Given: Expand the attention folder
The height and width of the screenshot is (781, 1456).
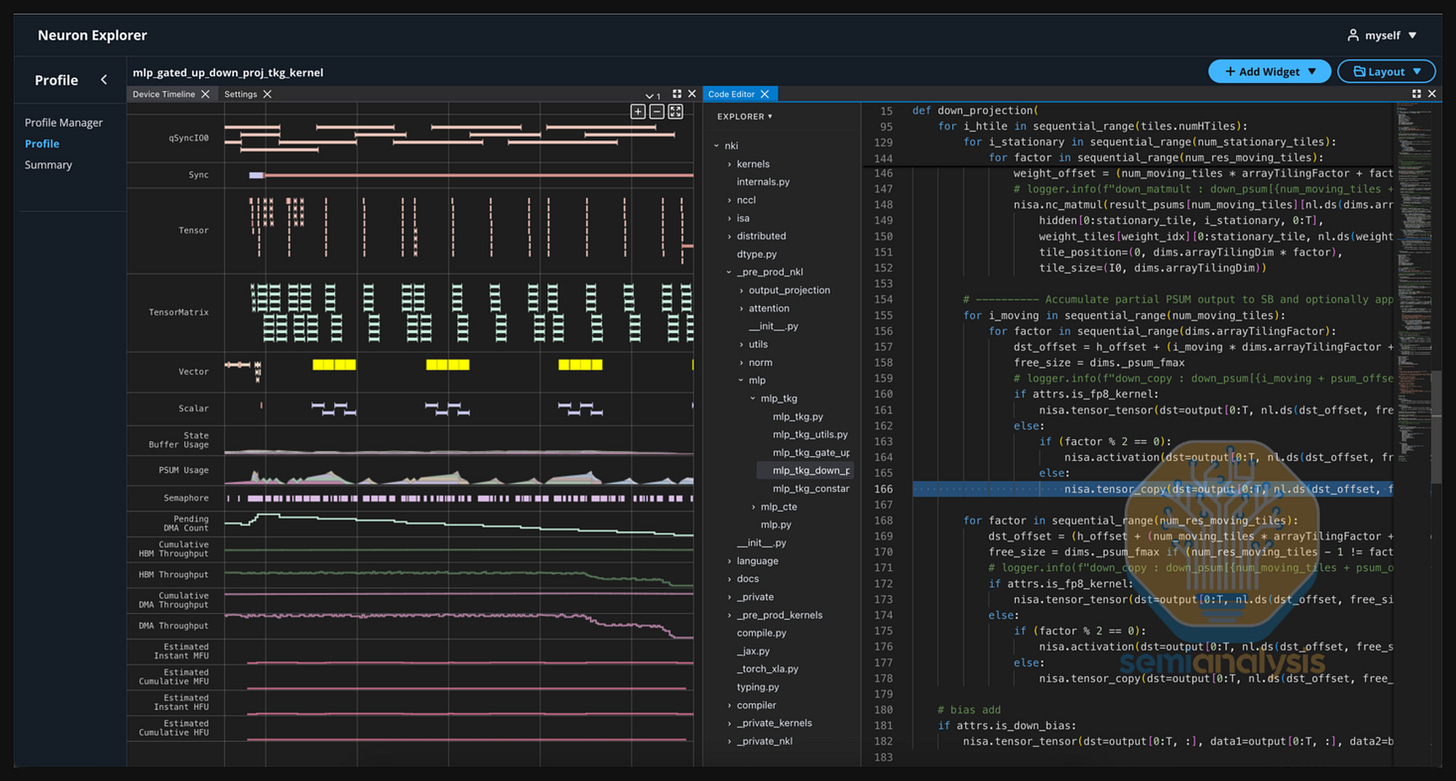Looking at the screenshot, I should coord(768,309).
